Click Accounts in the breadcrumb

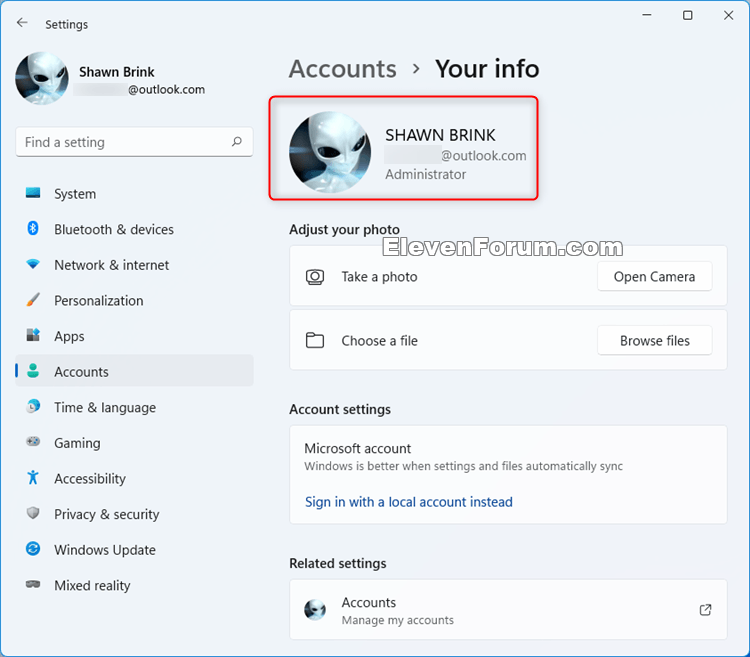342,69
